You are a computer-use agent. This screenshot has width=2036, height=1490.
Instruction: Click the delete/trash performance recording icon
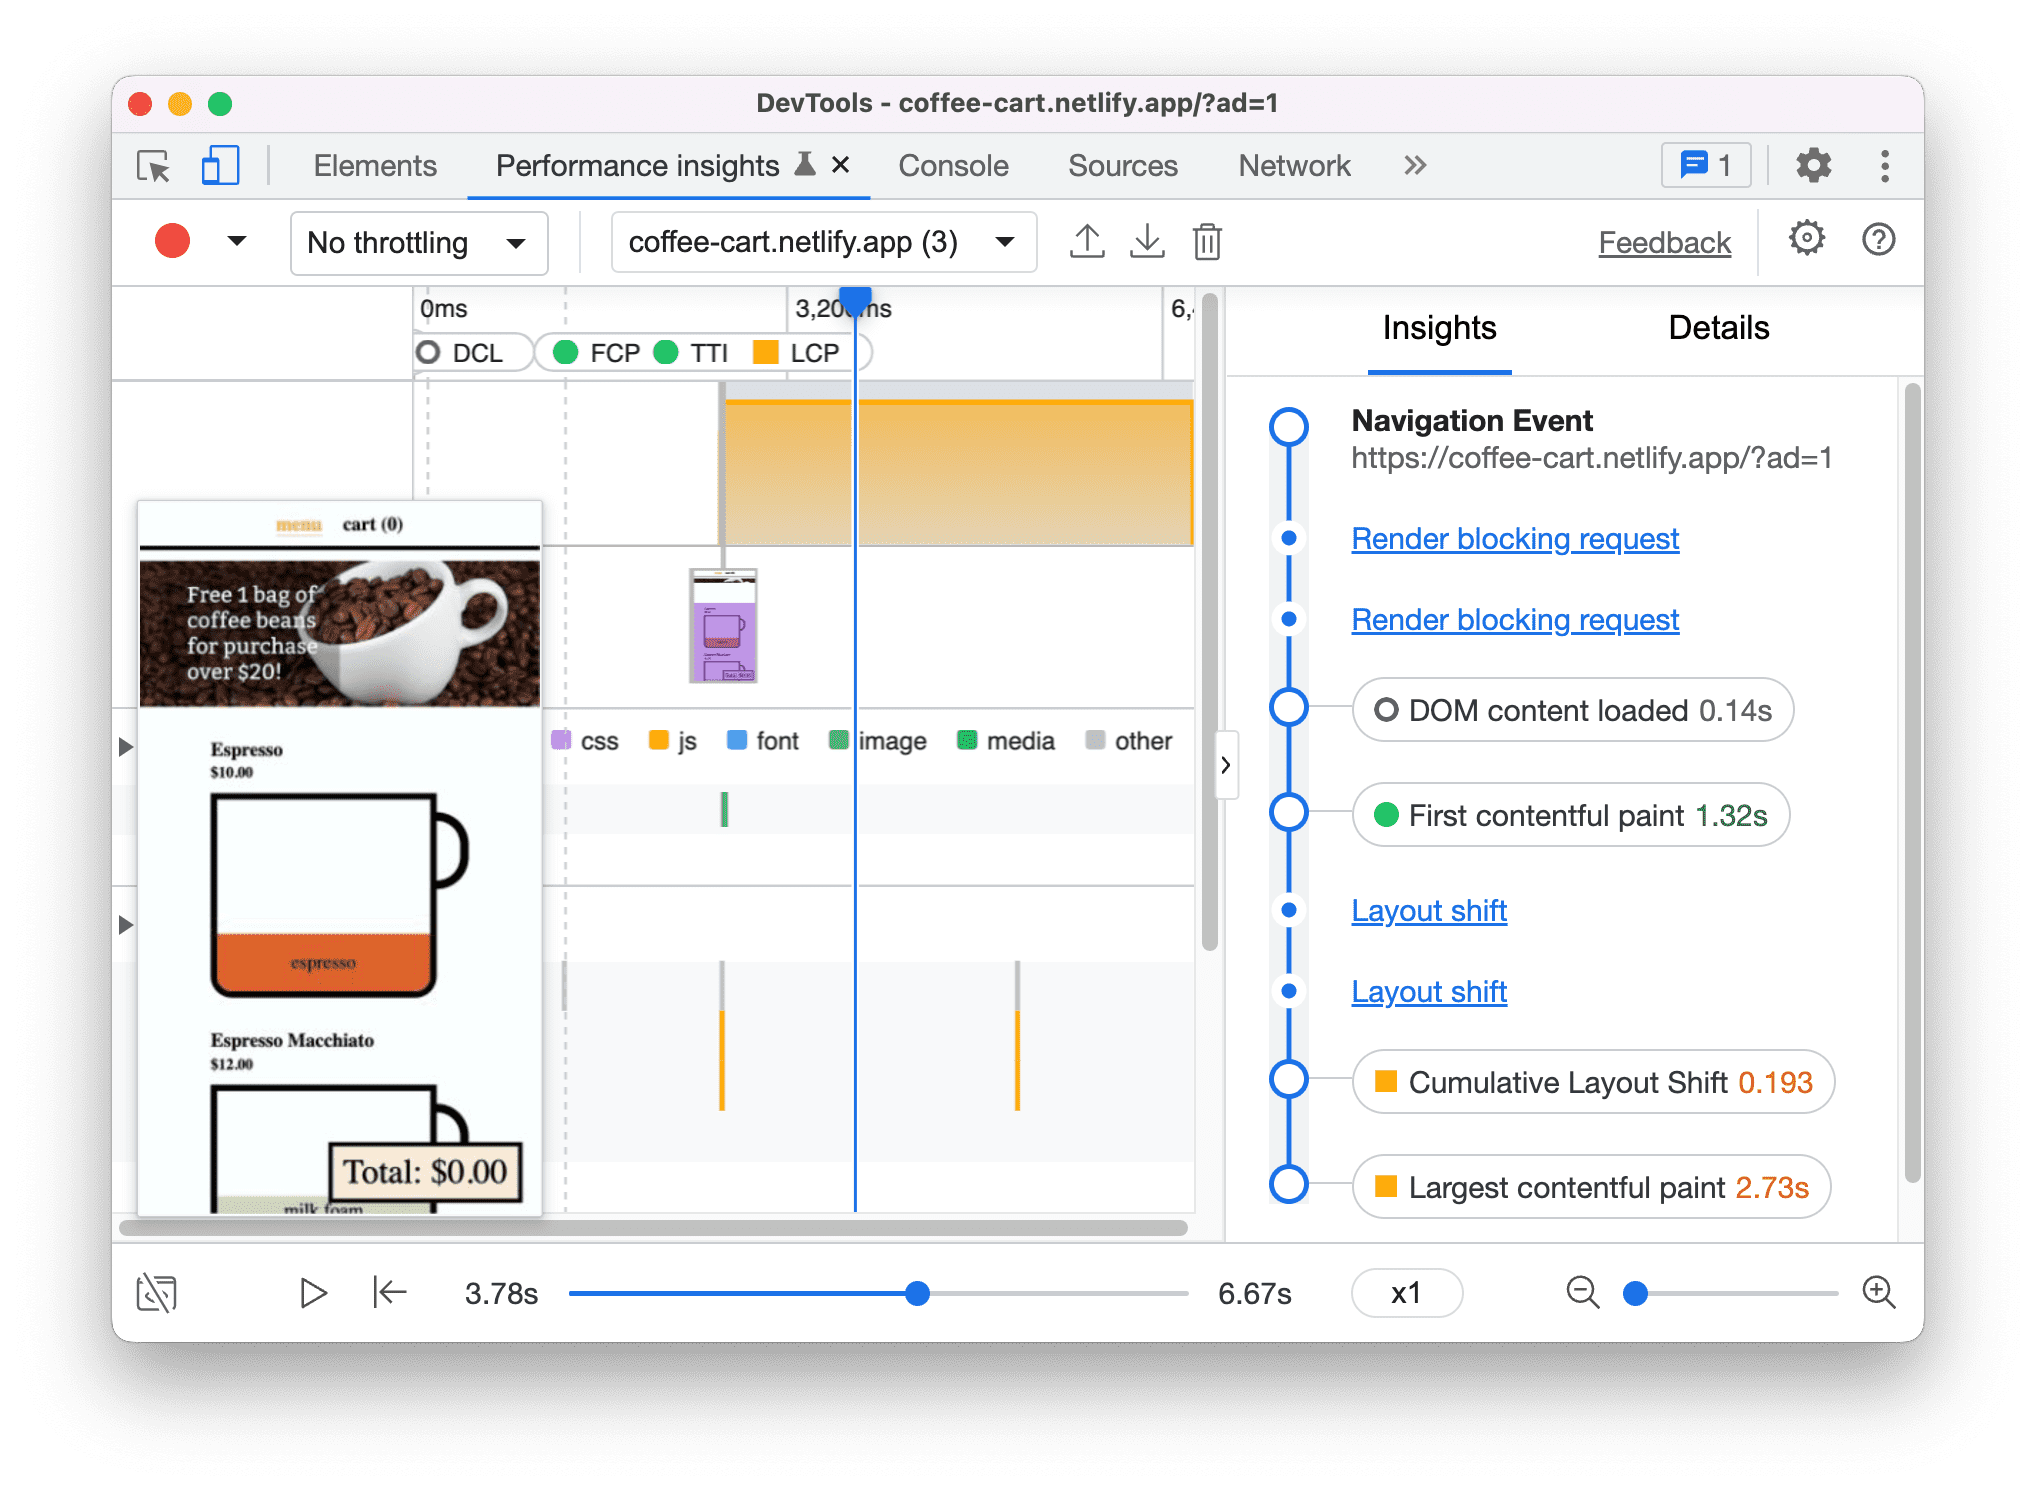(x=1208, y=242)
